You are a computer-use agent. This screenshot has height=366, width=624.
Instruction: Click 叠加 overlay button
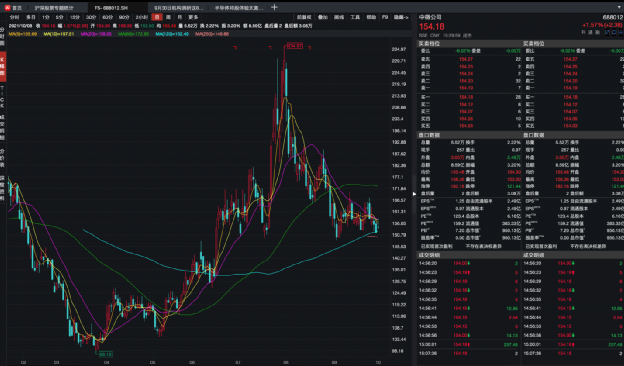pyautogui.click(x=323, y=17)
